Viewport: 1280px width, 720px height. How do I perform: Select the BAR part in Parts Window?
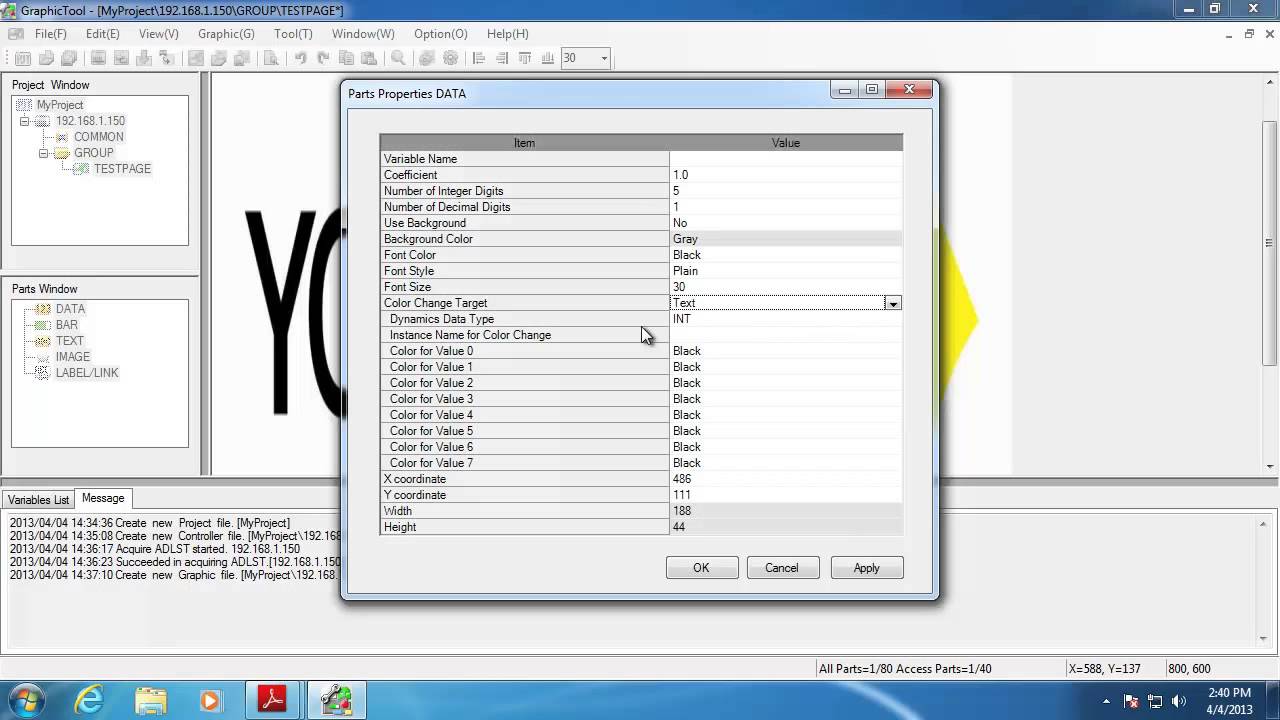click(x=66, y=325)
